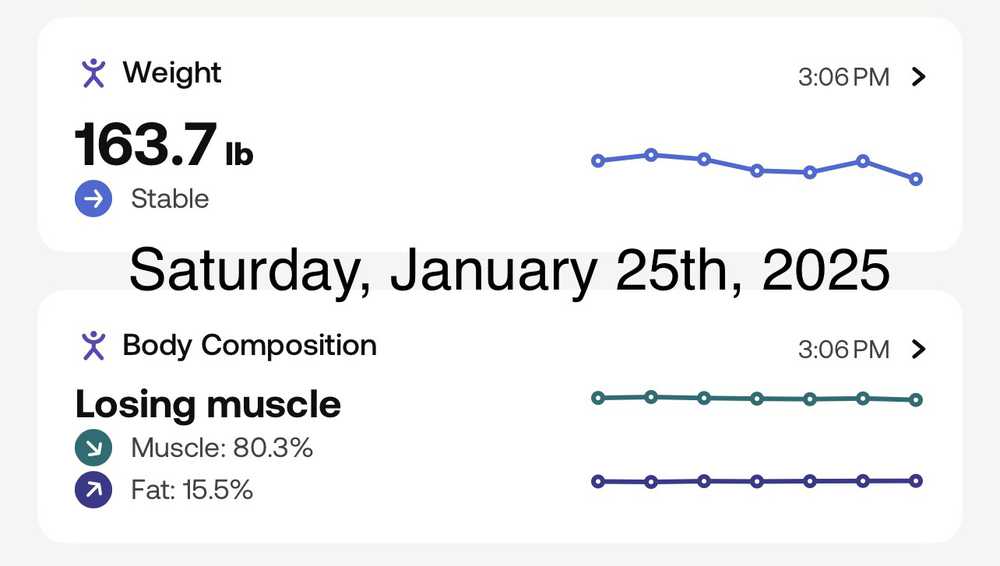1000x566 pixels.
Task: Expand the Body Composition chevron
Action: [920, 349]
